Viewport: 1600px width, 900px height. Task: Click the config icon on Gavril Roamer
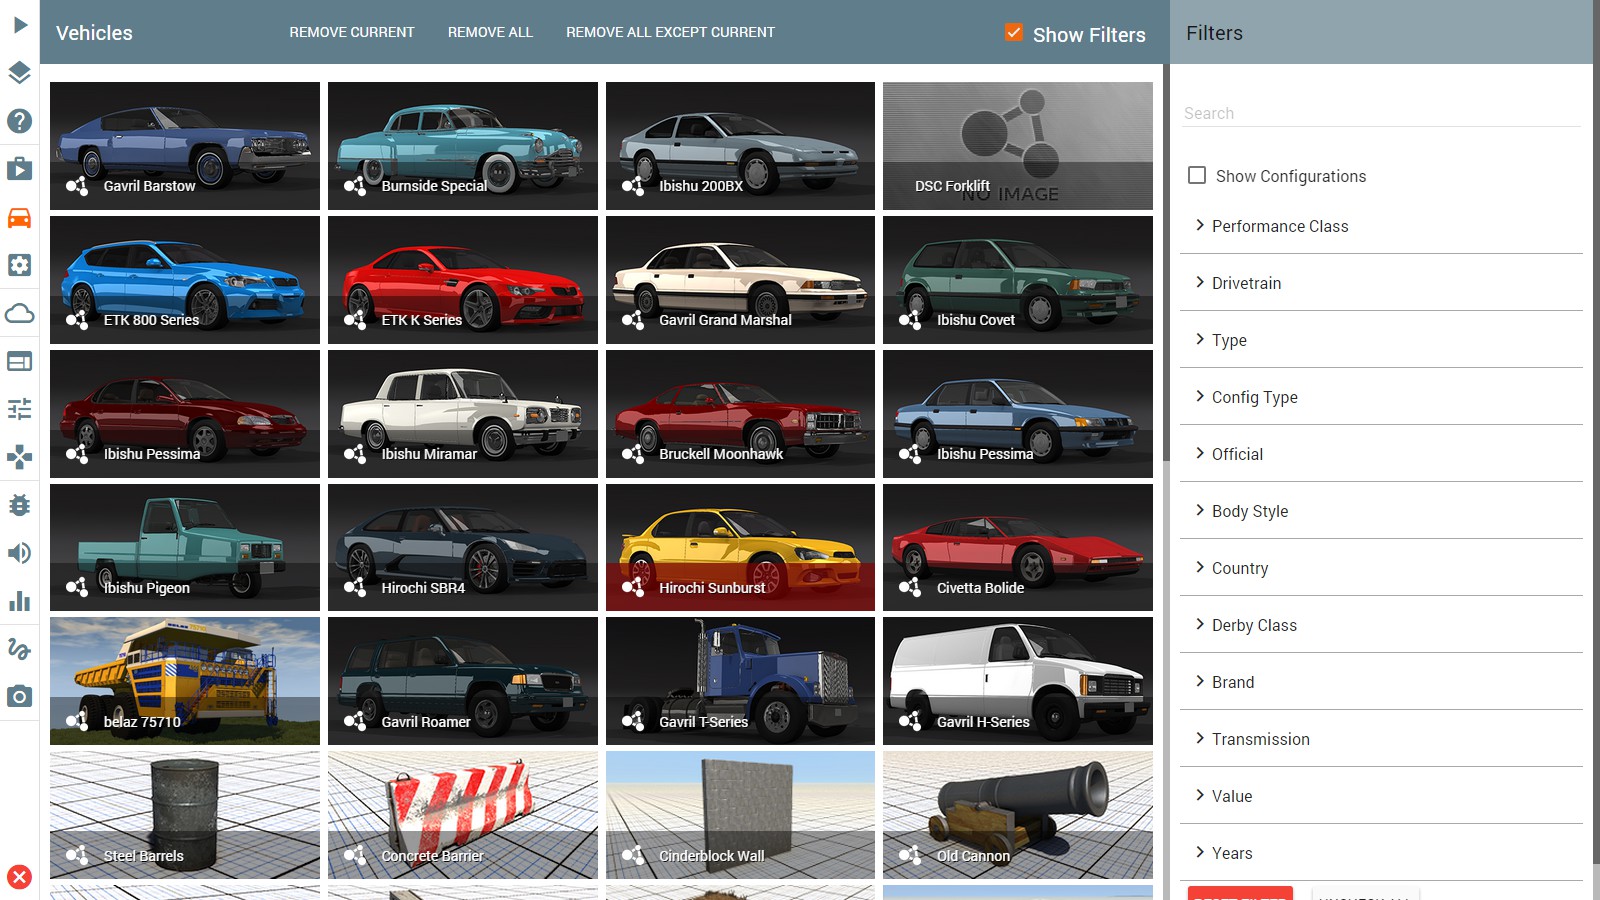[355, 721]
